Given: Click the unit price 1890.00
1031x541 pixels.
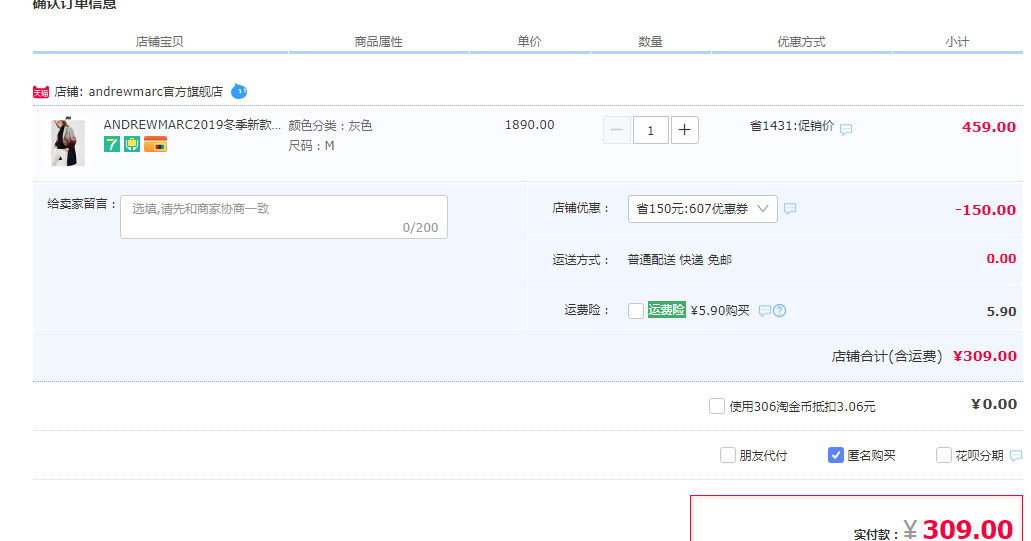Looking at the screenshot, I should (530, 125).
